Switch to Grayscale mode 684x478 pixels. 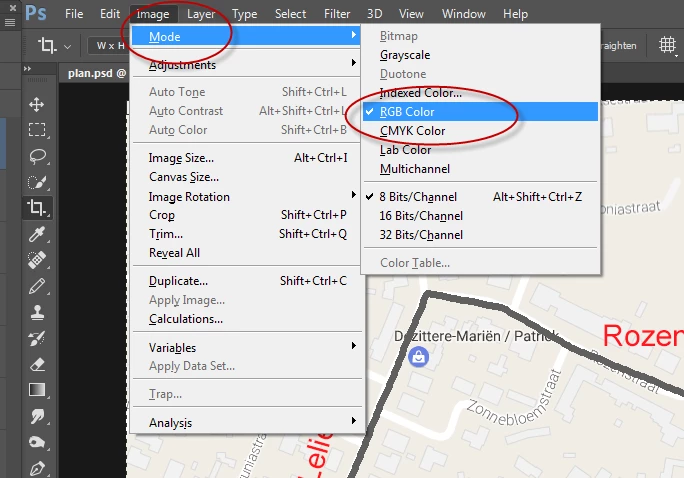(x=480, y=55)
